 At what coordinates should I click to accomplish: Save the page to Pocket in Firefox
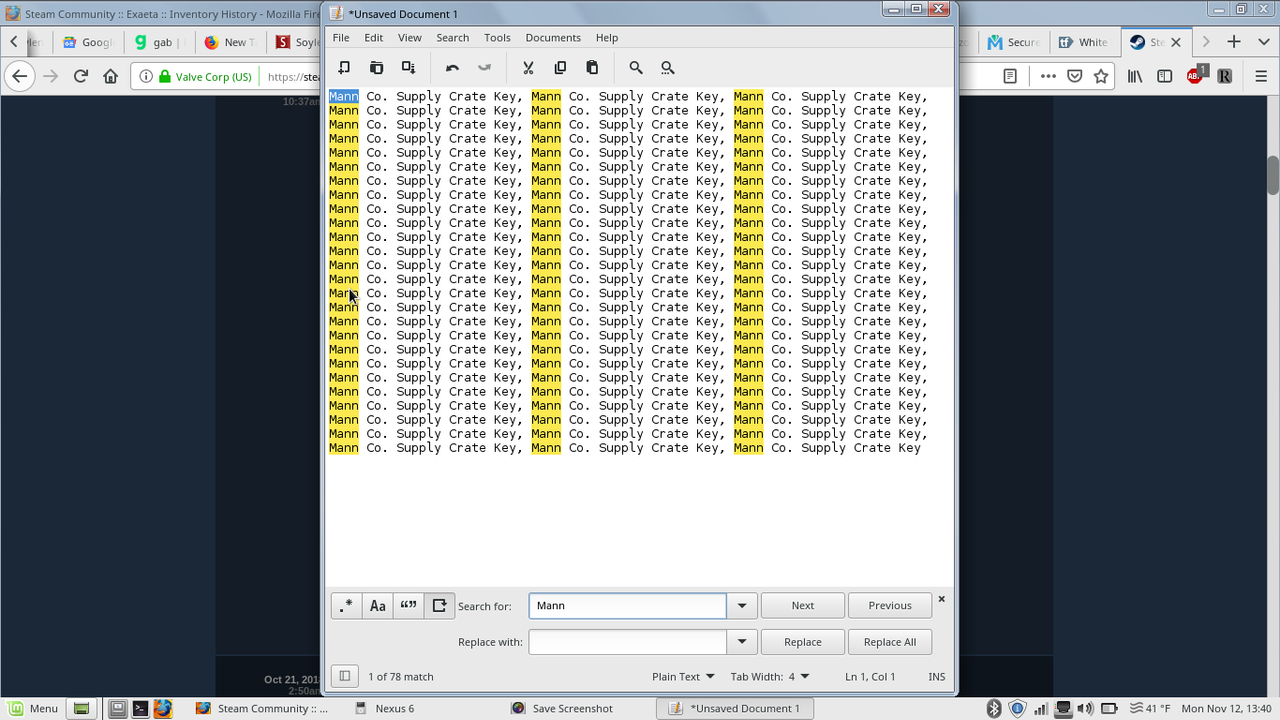click(x=1074, y=76)
